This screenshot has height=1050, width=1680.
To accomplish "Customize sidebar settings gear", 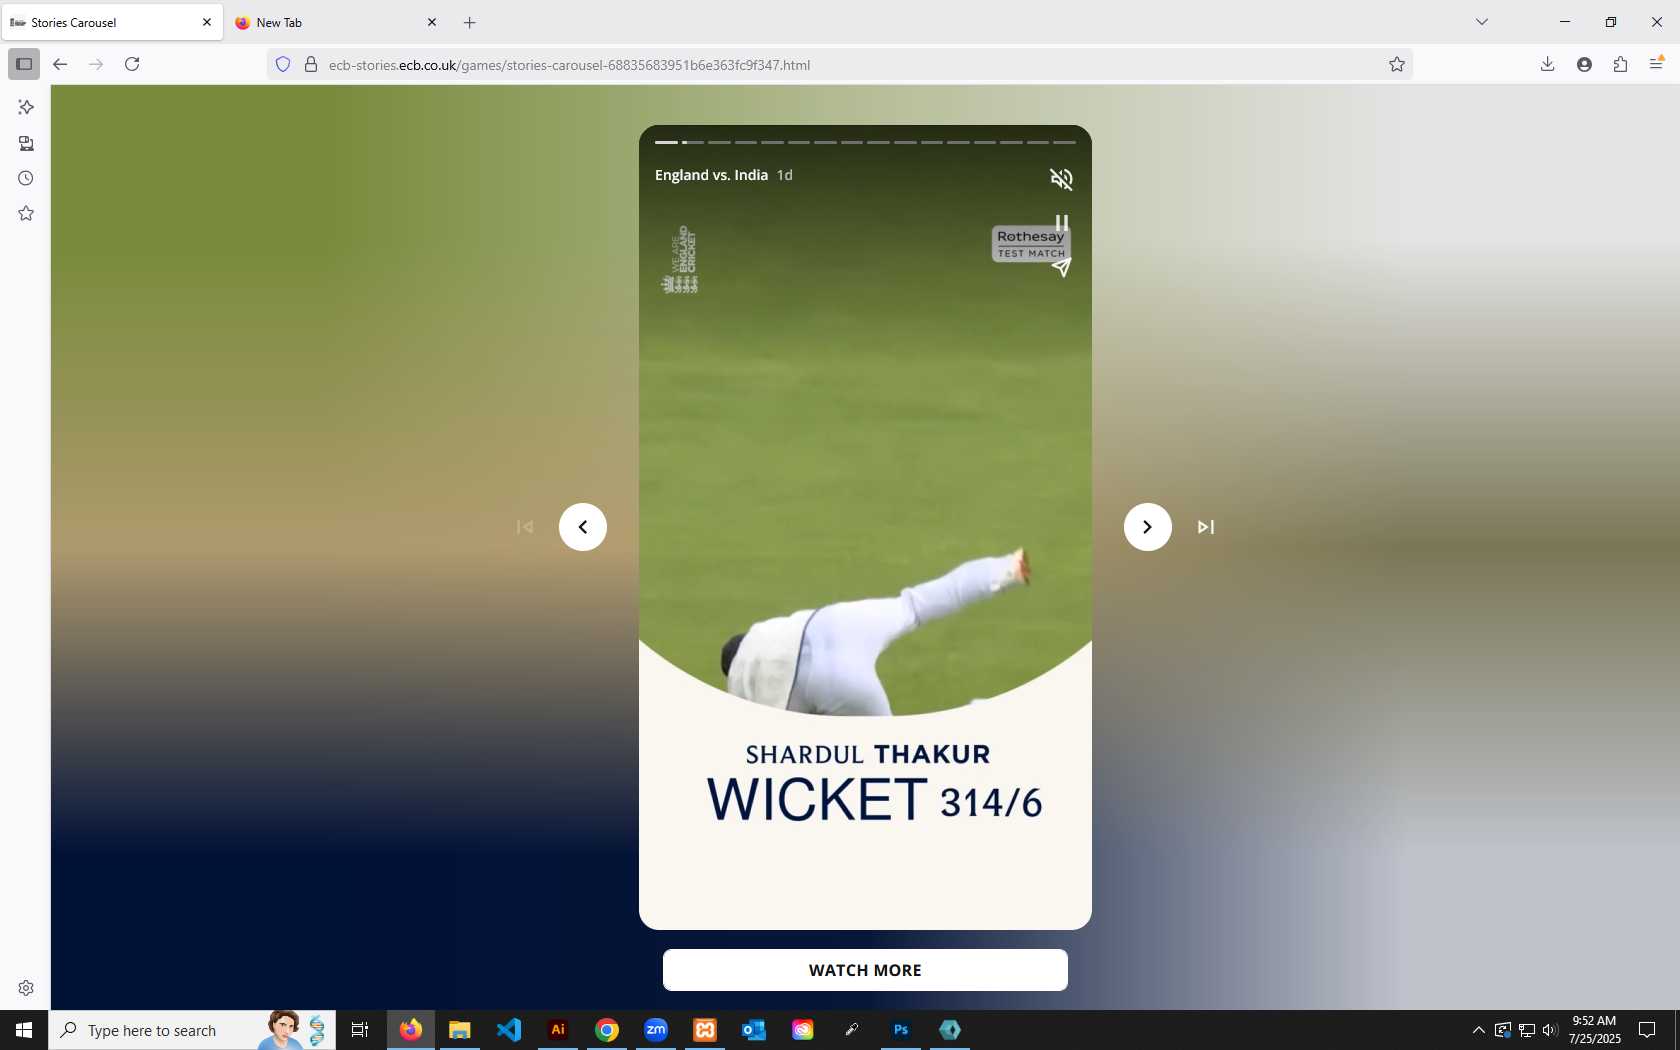I will tap(26, 988).
